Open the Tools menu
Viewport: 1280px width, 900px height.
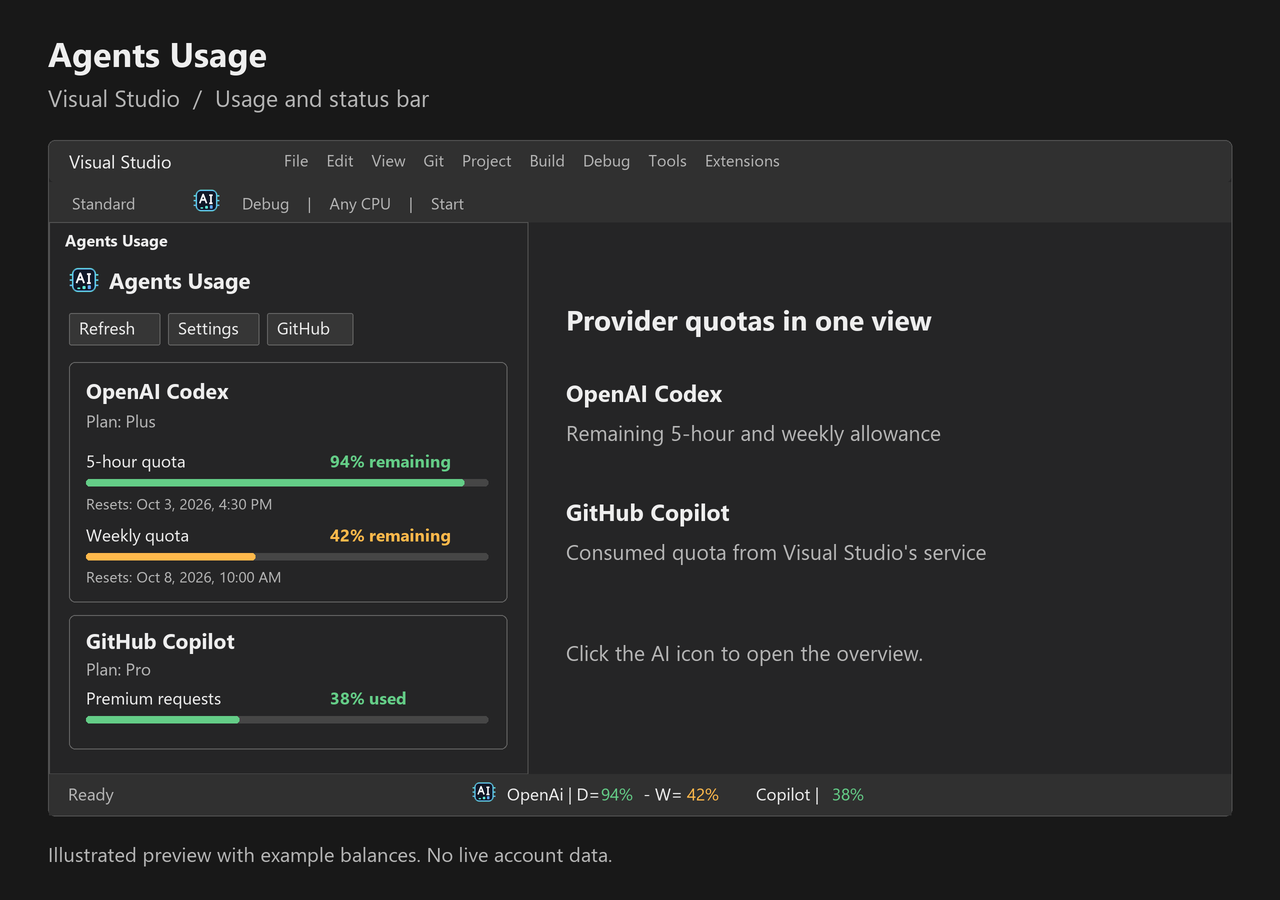tap(667, 161)
